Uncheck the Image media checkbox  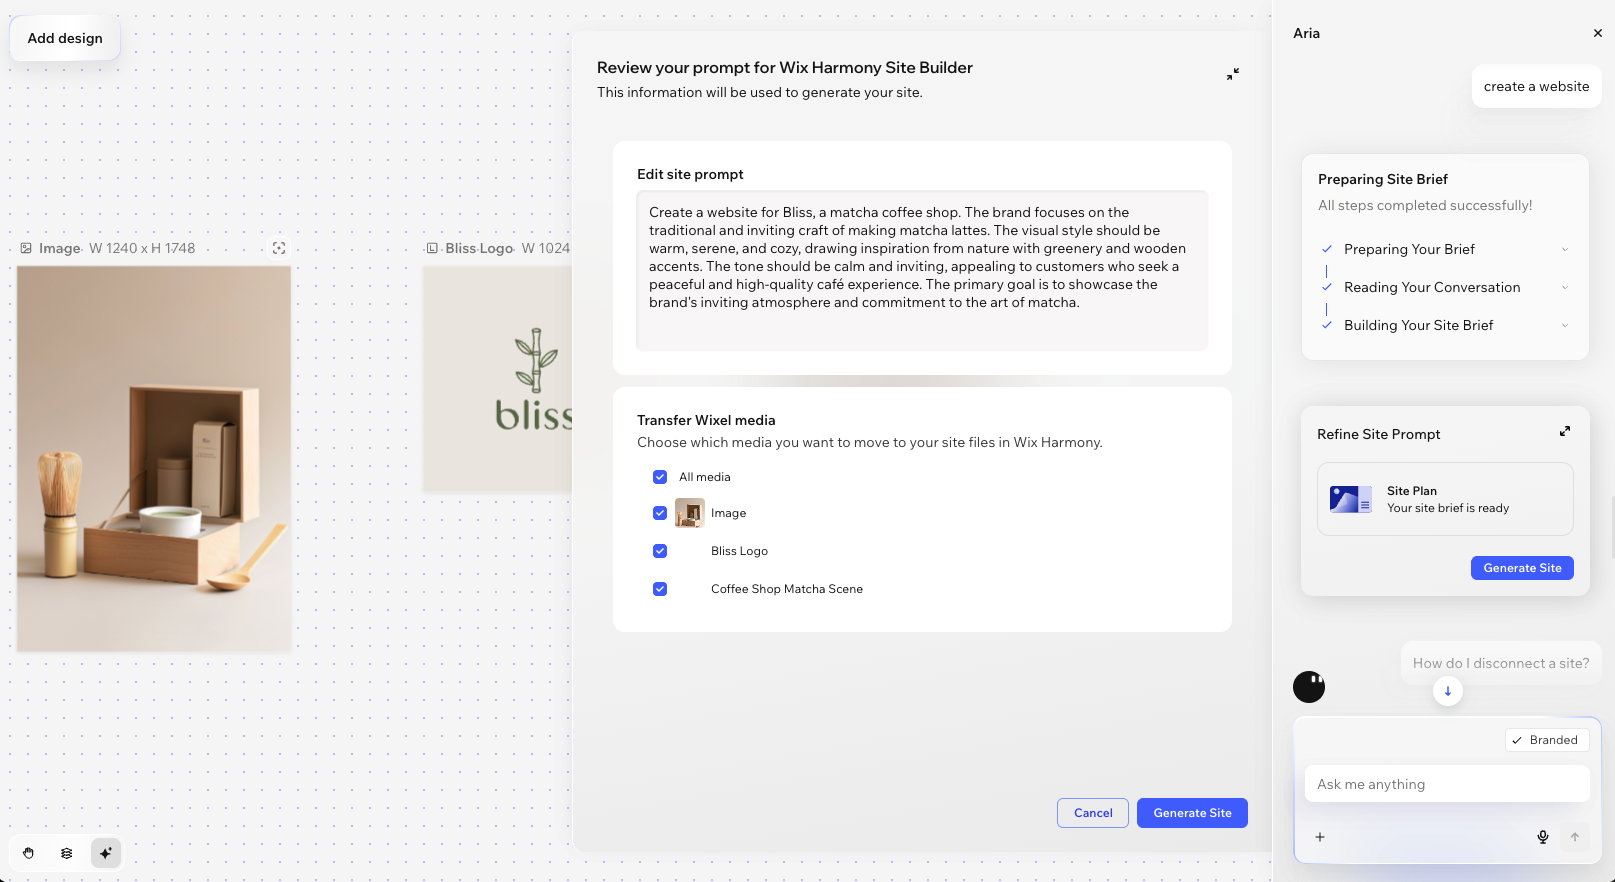click(x=660, y=513)
